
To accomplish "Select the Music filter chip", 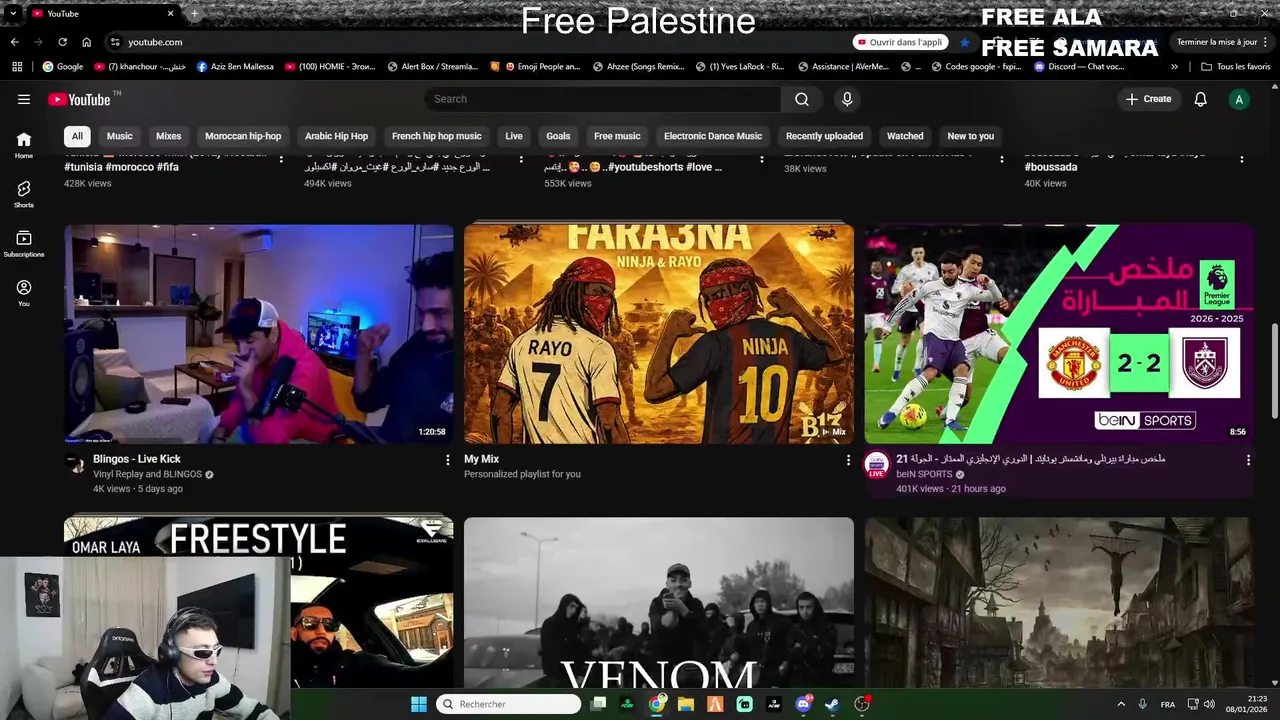I will tap(120, 136).
